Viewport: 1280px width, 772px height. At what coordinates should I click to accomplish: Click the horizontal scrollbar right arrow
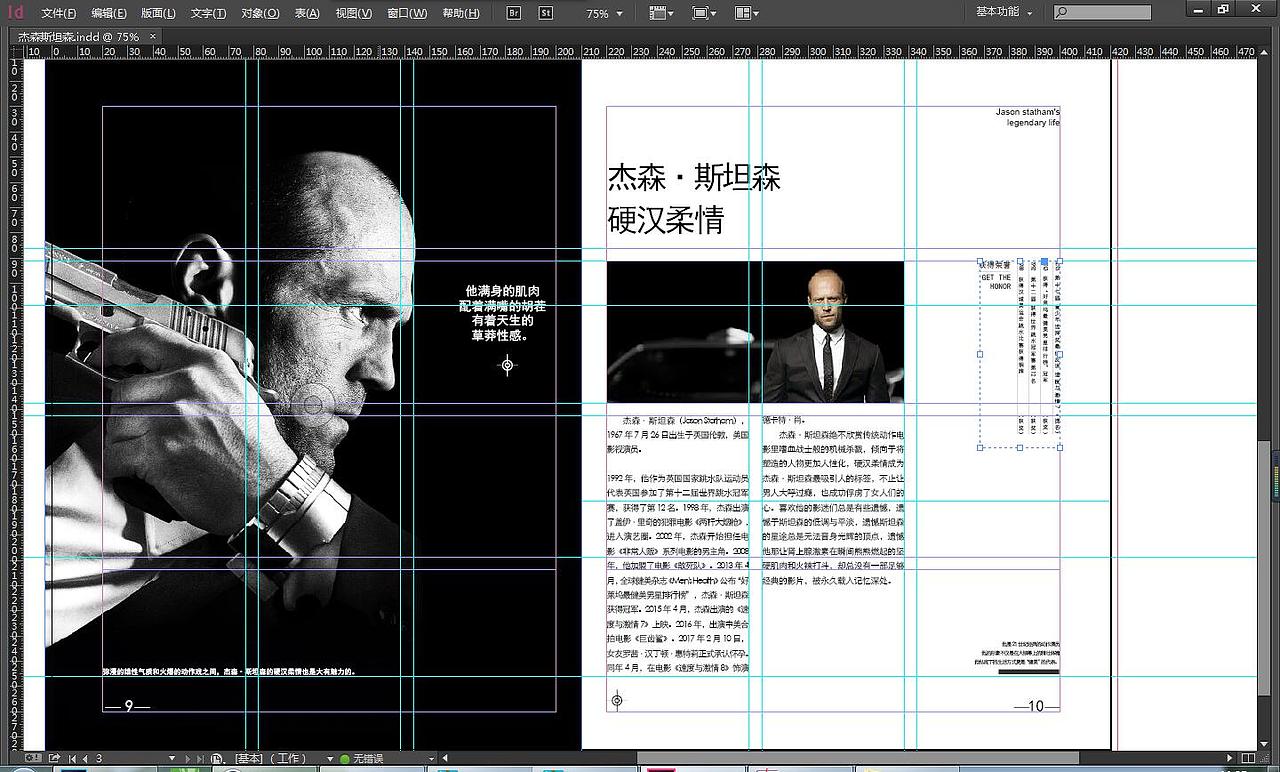[1230, 759]
